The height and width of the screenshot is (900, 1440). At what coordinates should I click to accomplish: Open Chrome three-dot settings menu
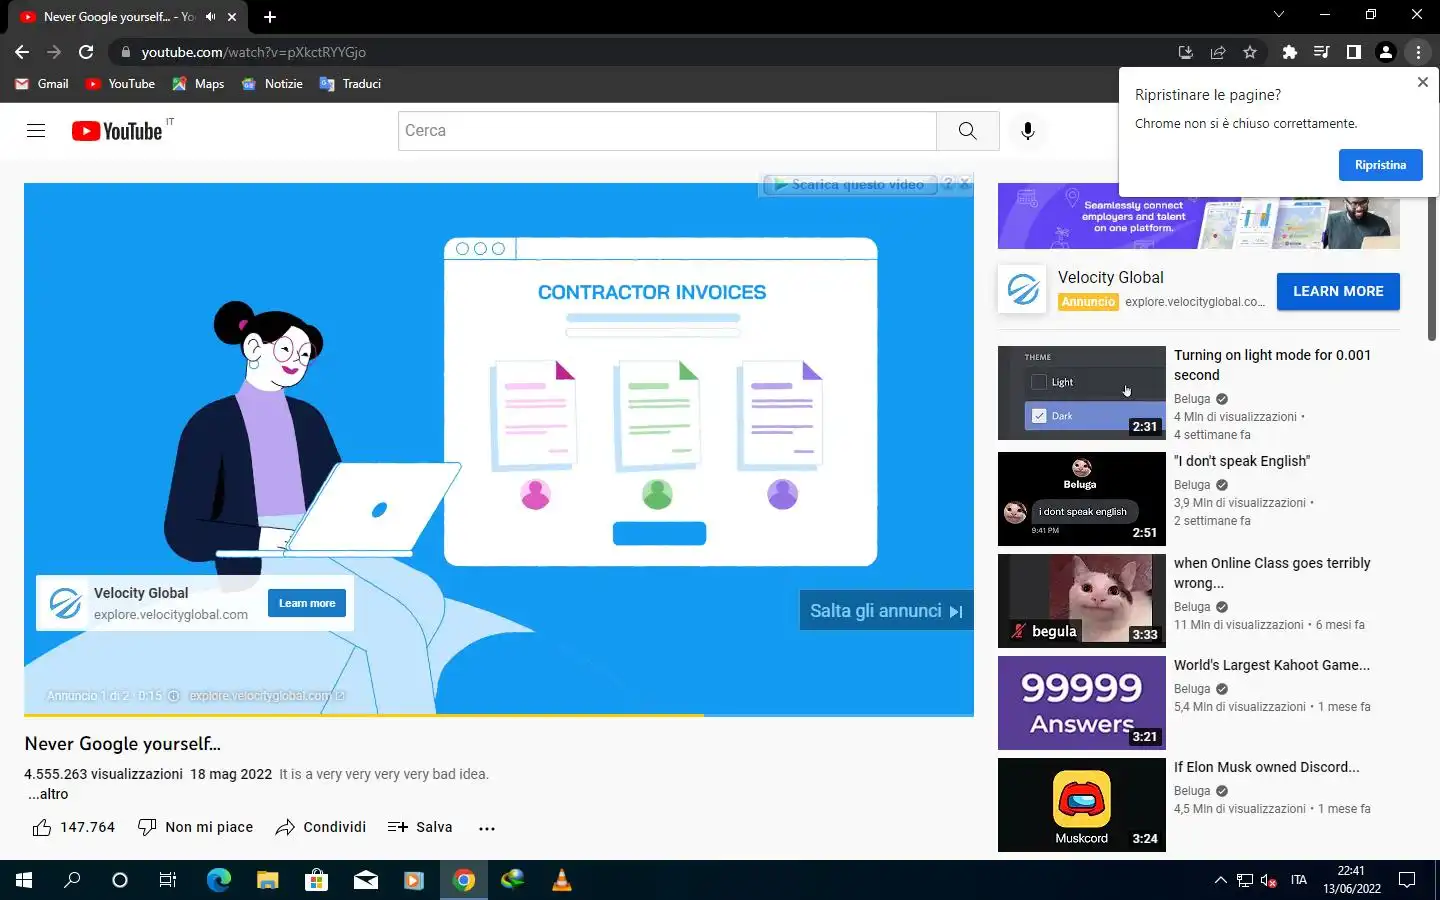tap(1418, 52)
